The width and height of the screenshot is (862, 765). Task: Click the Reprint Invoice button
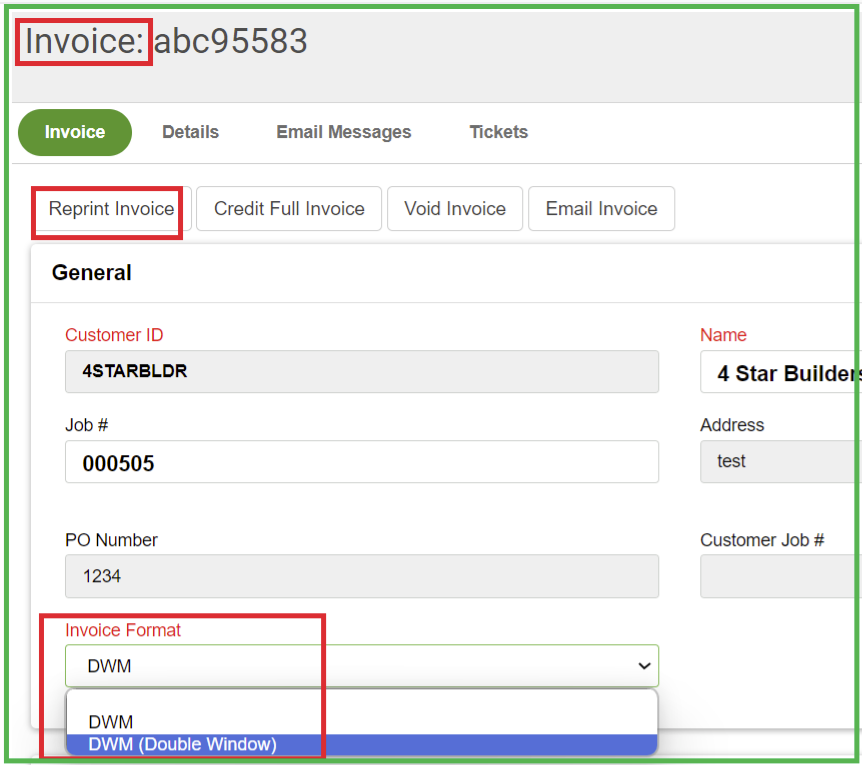coord(112,209)
